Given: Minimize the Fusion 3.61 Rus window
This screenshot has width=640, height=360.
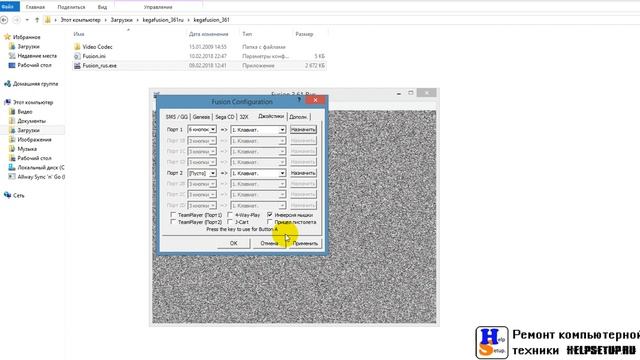Looking at the screenshot, I should click(x=398, y=93).
